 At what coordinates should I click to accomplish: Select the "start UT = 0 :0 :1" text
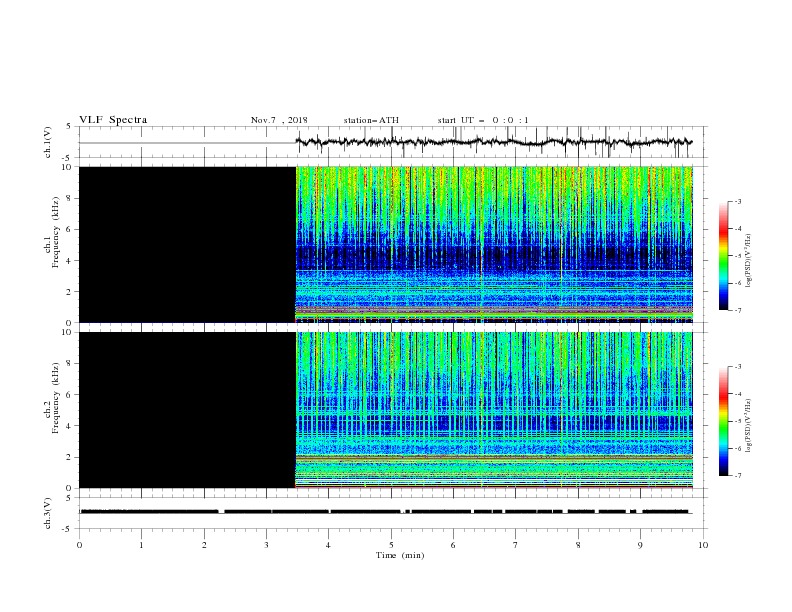click(483, 120)
